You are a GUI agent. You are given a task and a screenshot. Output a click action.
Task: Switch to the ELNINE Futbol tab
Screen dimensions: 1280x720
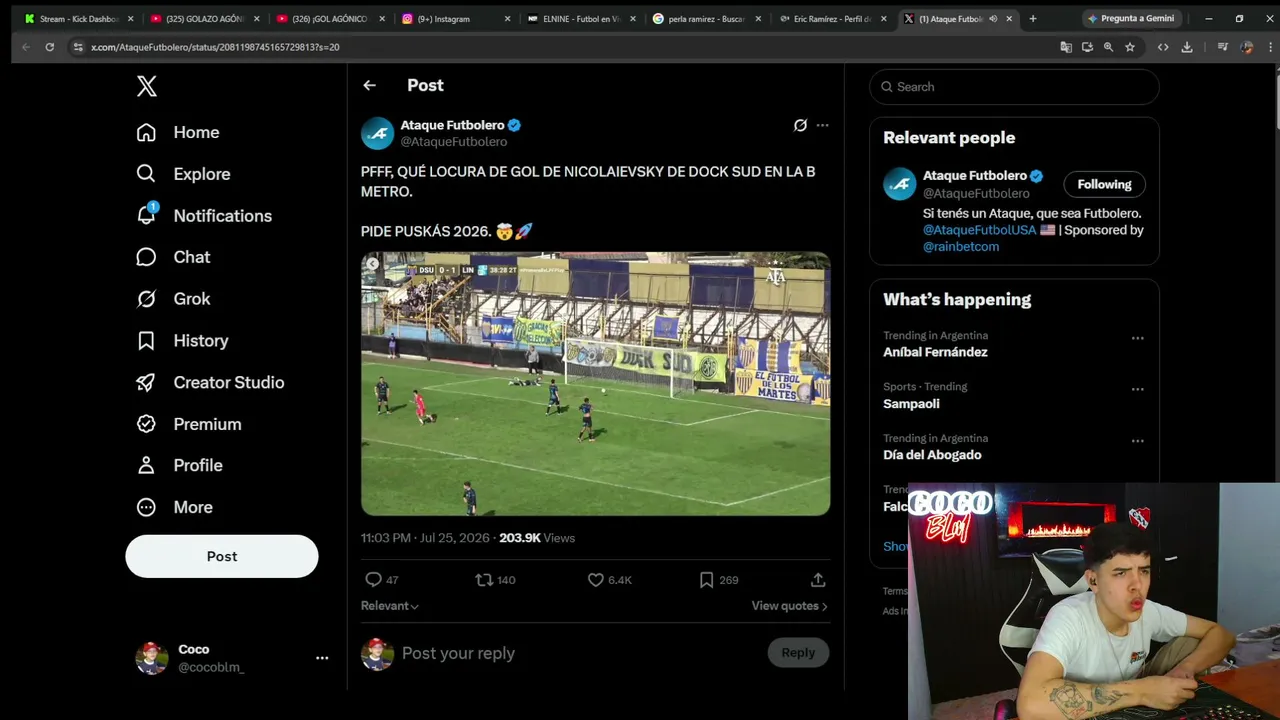pos(581,18)
